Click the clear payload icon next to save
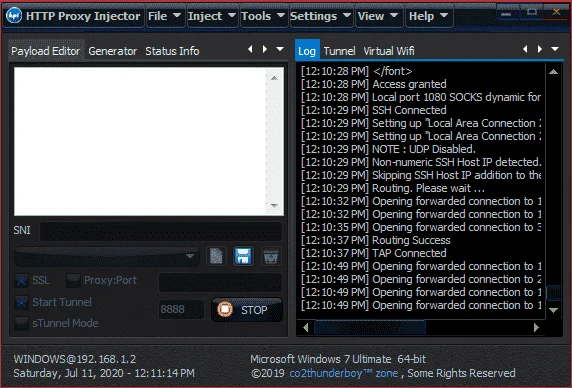Screen dimensions: 572x388 [x=271, y=256]
